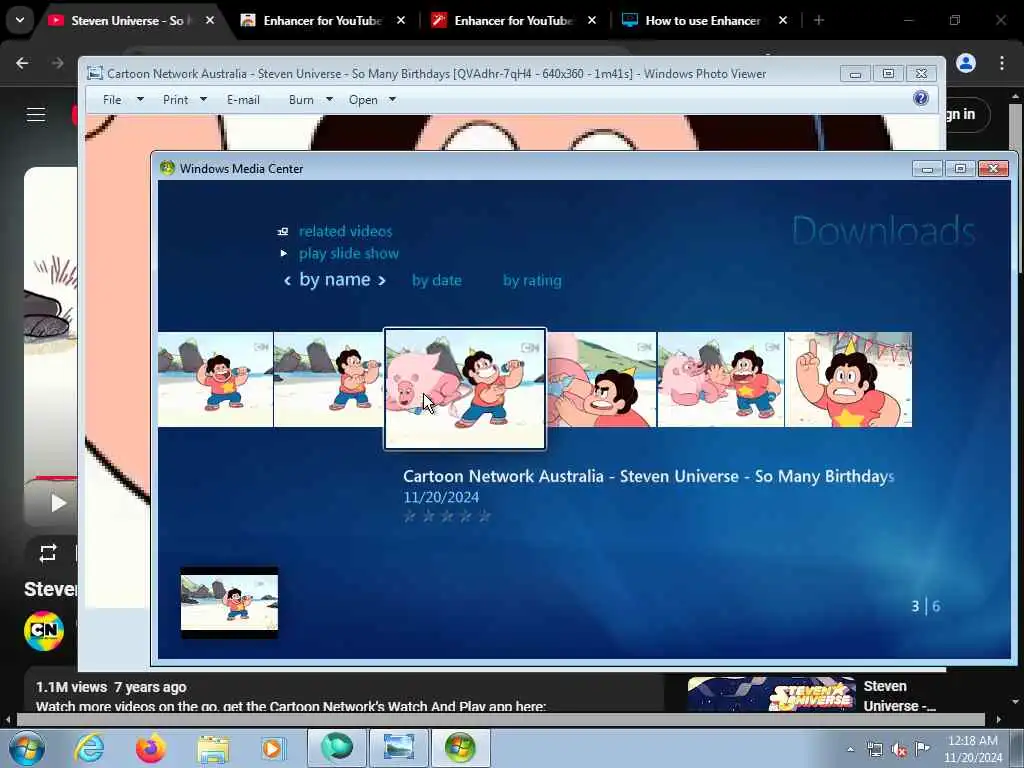Open first Steven beach thumbnail
The image size is (1024, 768).
(x=216, y=379)
